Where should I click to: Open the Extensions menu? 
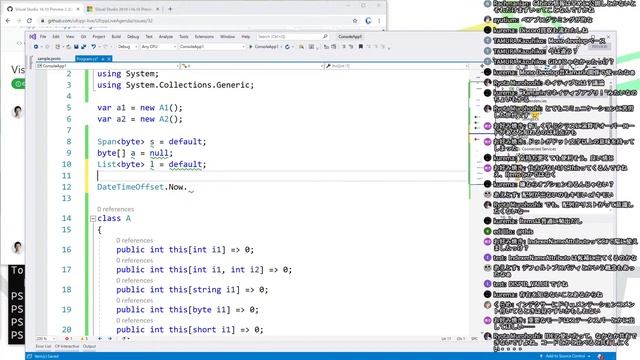coord(204,37)
